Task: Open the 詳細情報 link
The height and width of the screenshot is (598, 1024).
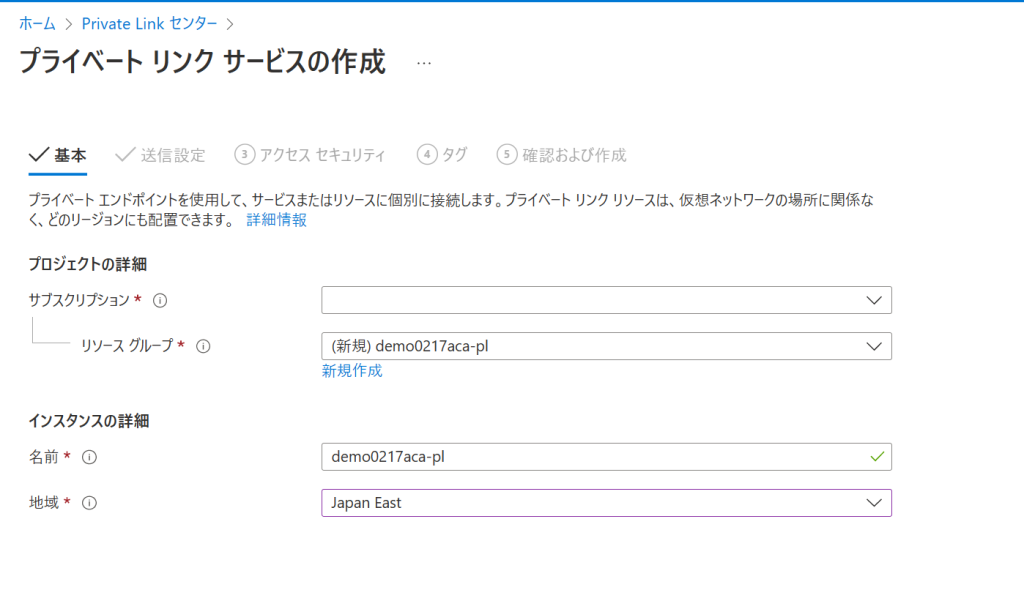Action: 276,220
